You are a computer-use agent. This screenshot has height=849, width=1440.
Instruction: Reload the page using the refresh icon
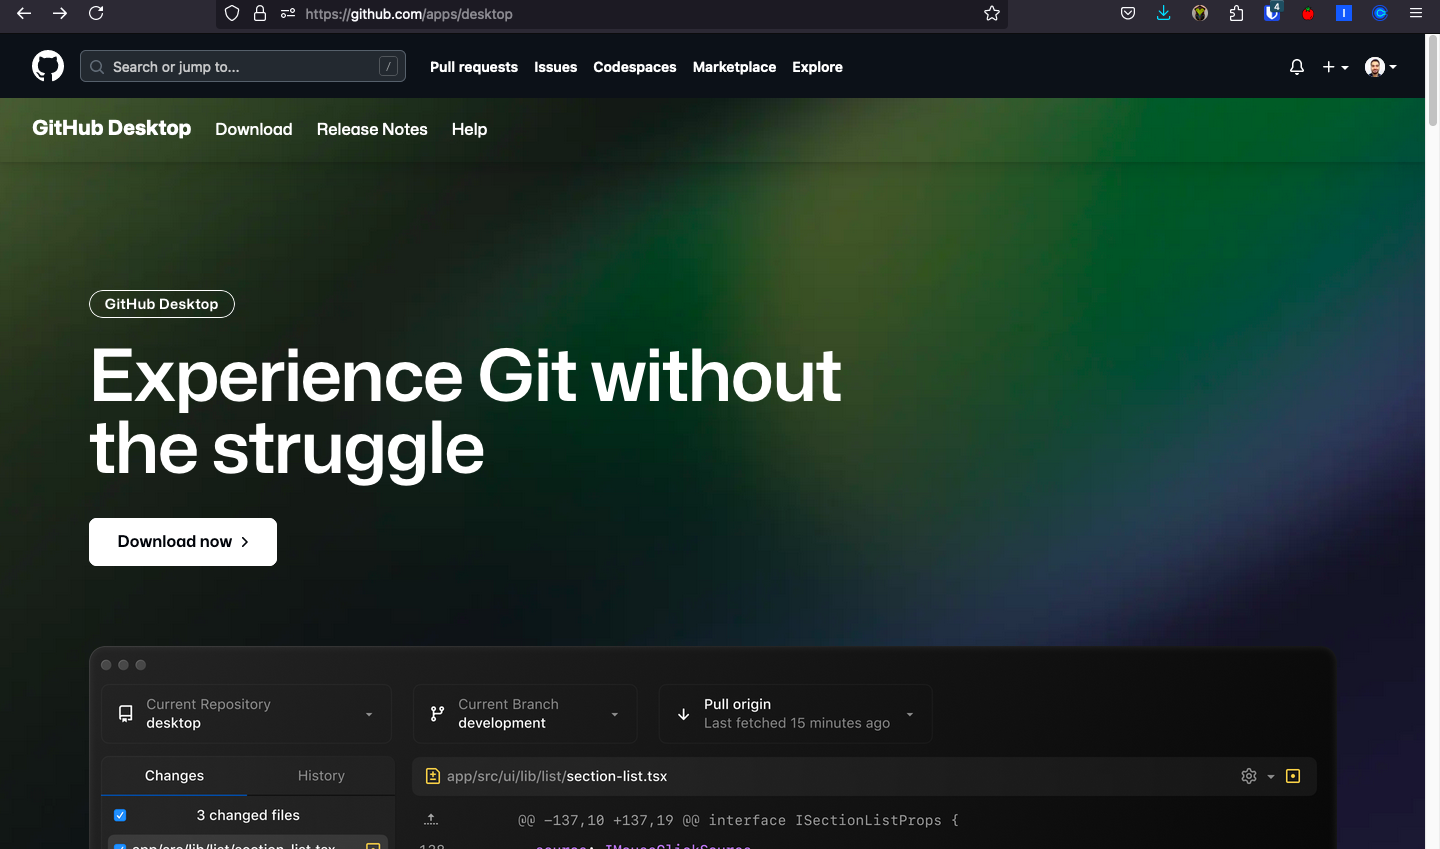click(96, 14)
